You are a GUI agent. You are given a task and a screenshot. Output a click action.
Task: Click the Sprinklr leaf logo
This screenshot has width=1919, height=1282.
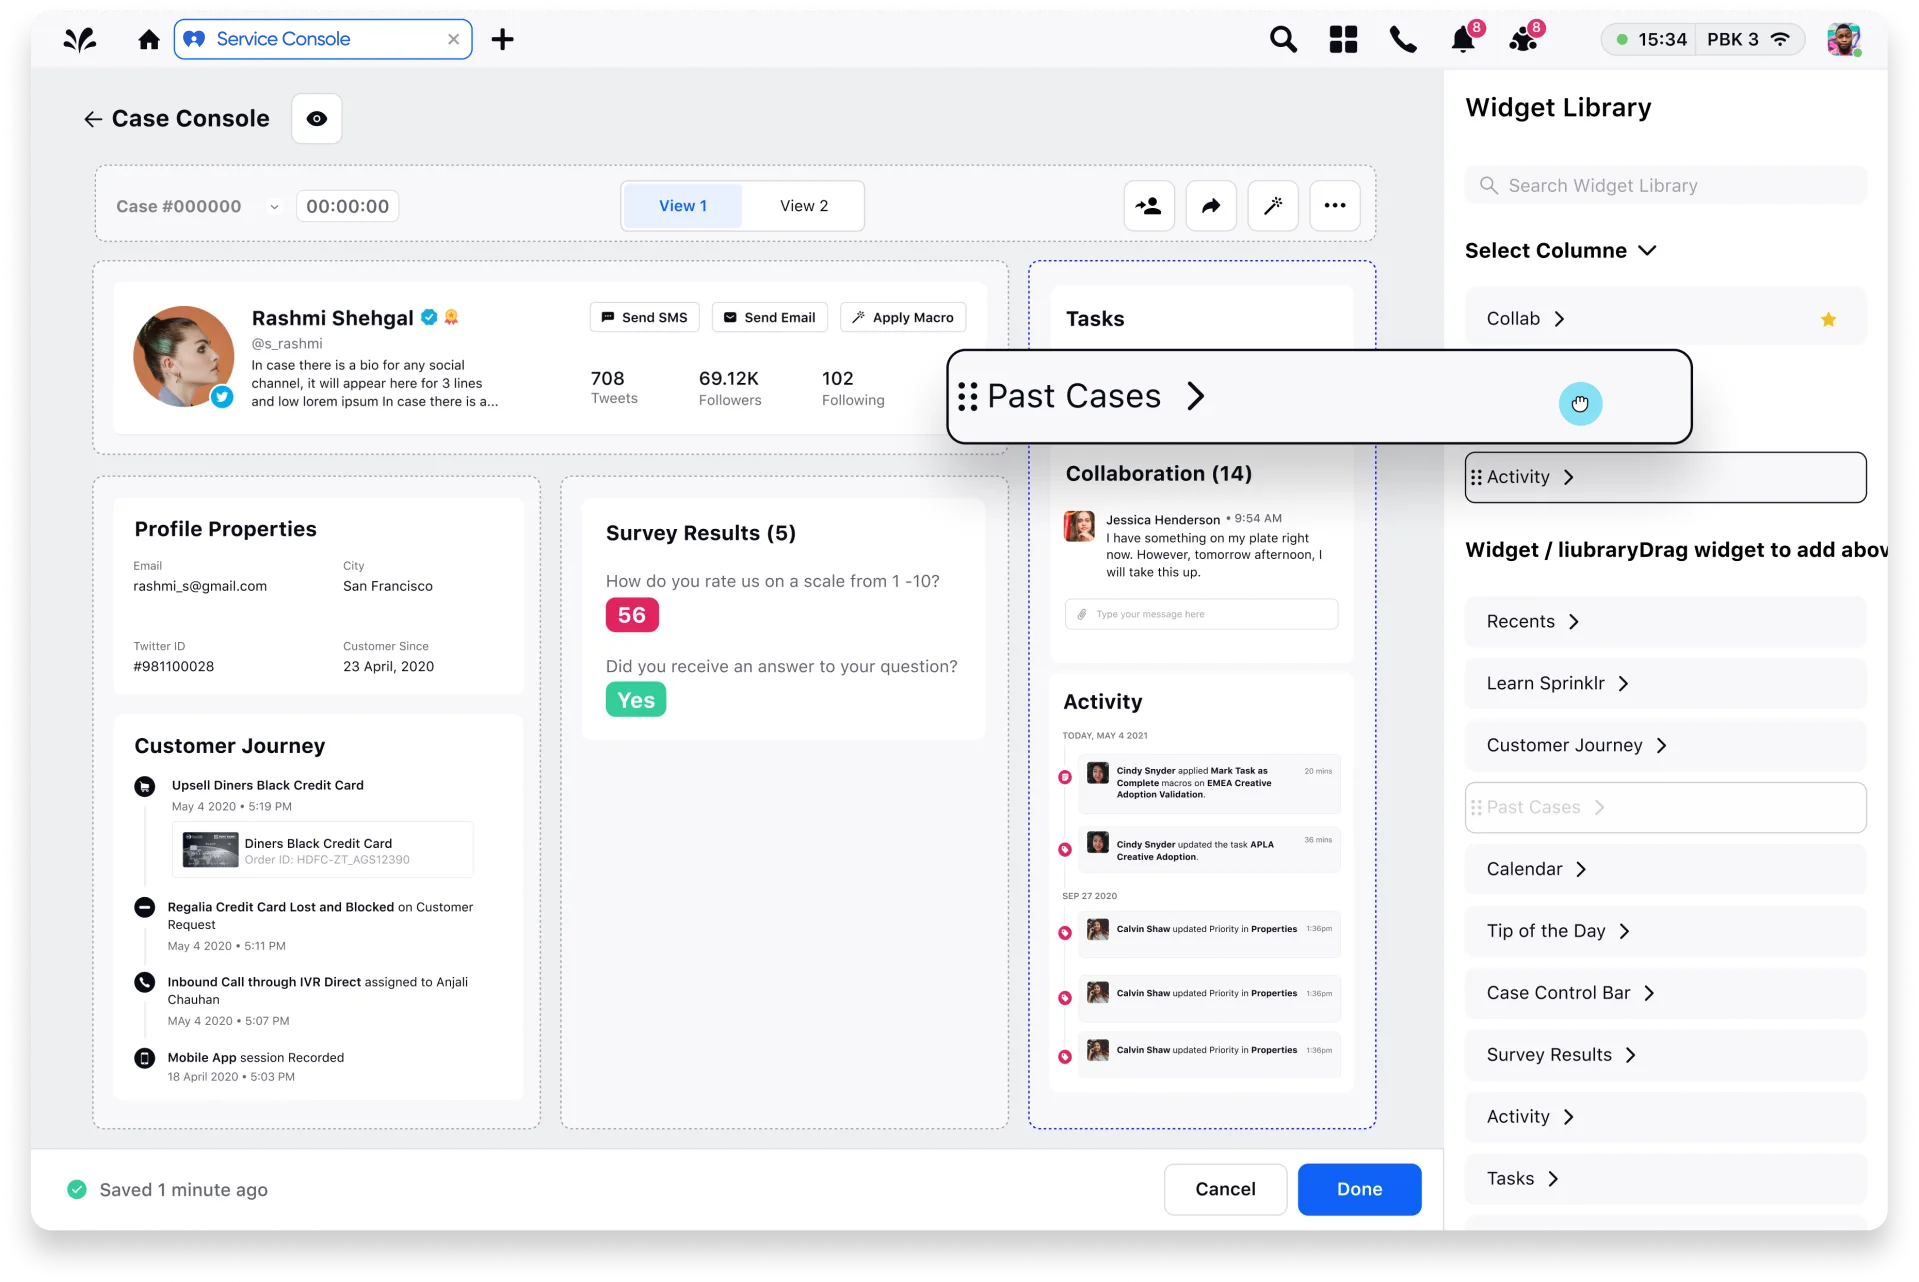click(x=80, y=40)
